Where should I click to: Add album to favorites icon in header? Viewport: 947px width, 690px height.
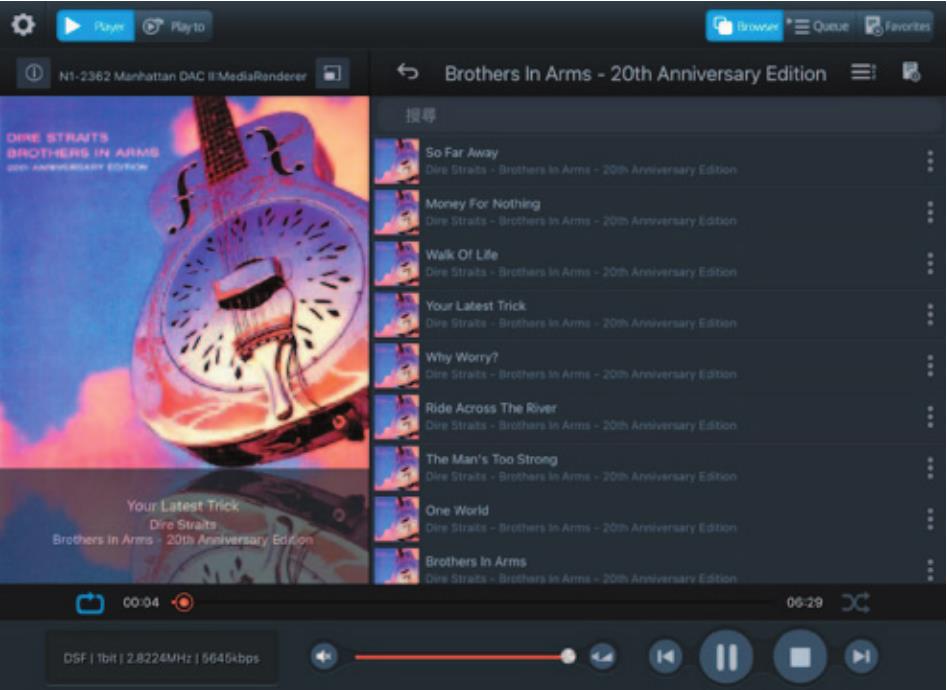pos(910,73)
